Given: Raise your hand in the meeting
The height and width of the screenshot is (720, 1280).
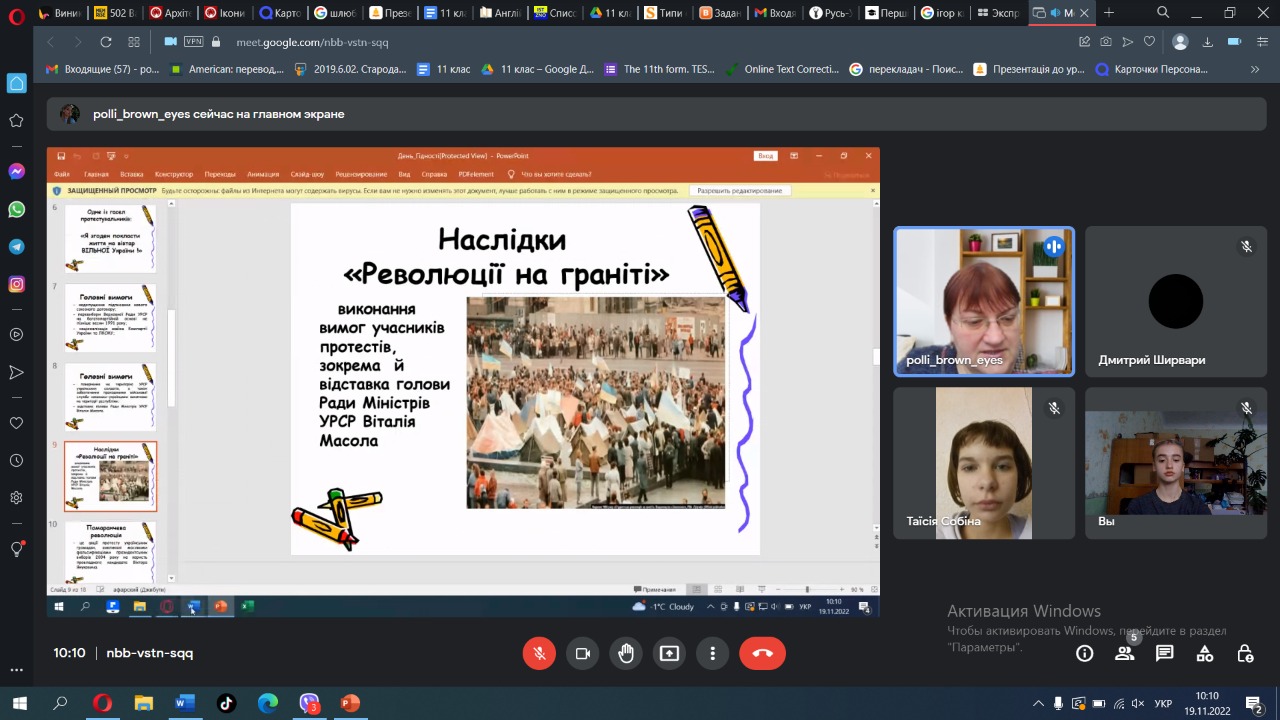Looking at the screenshot, I should (626, 653).
